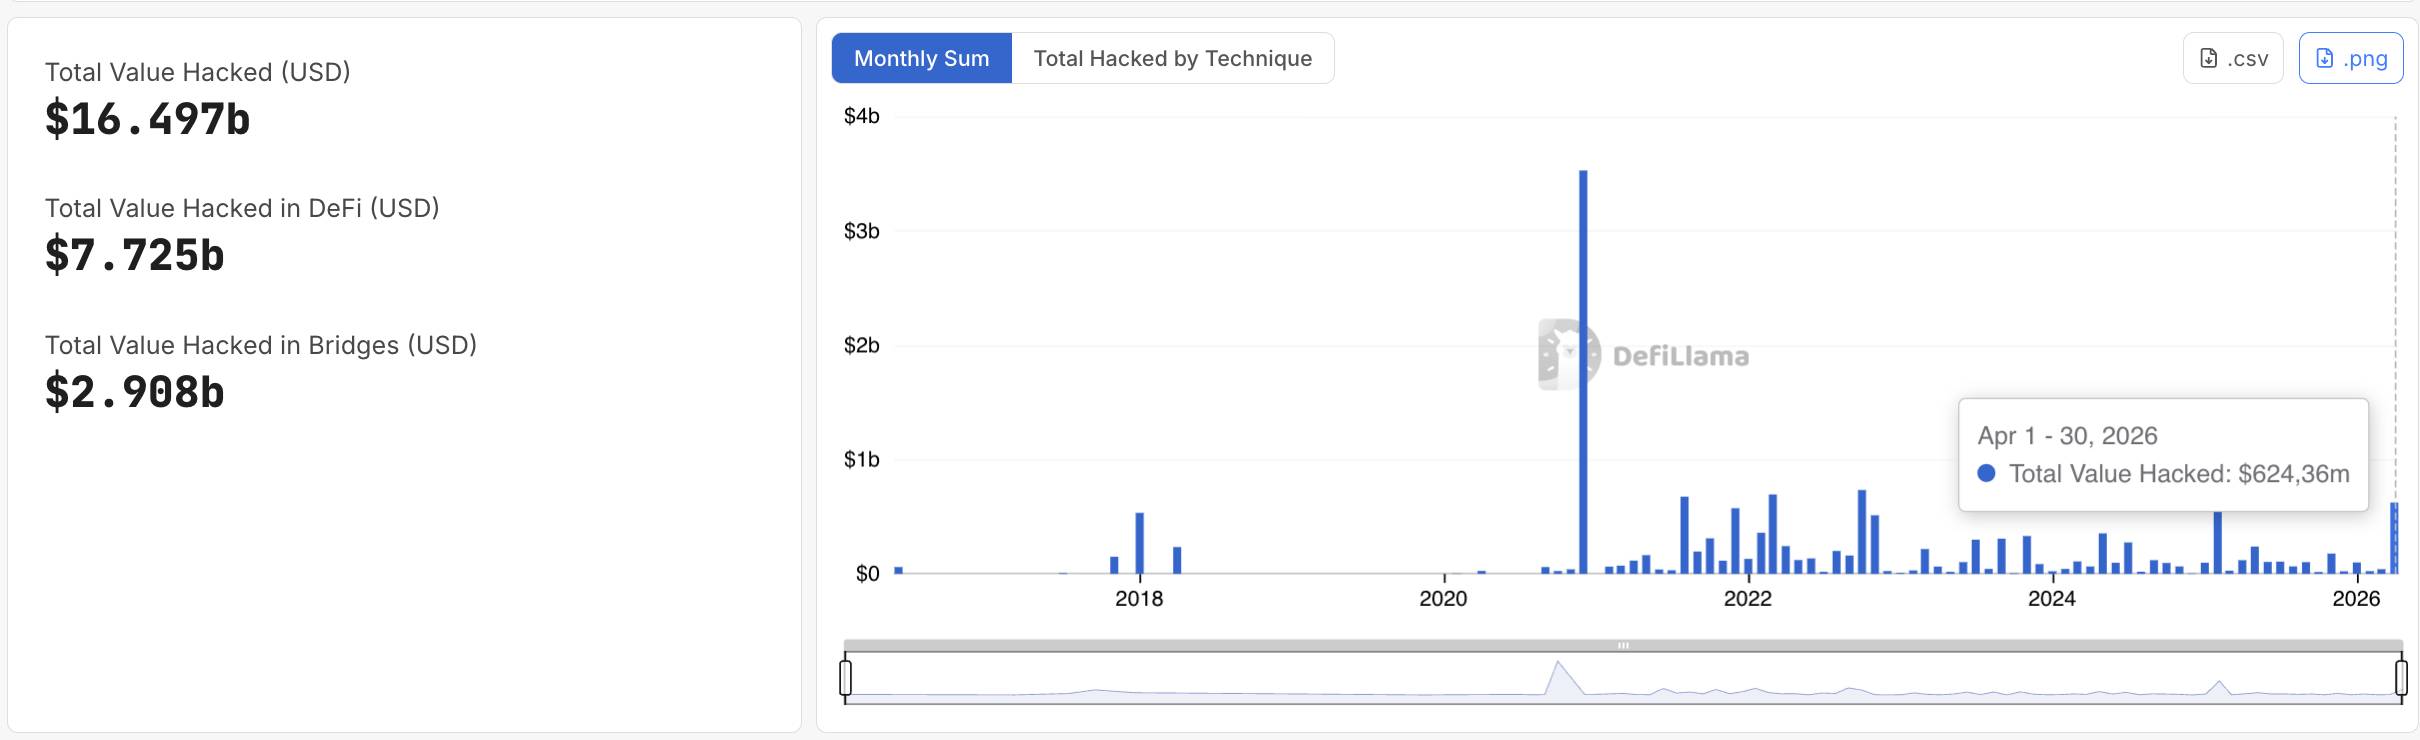This screenshot has height=740, width=2420.
Task: Click the 2022 x-axis label
Action: (x=1747, y=598)
